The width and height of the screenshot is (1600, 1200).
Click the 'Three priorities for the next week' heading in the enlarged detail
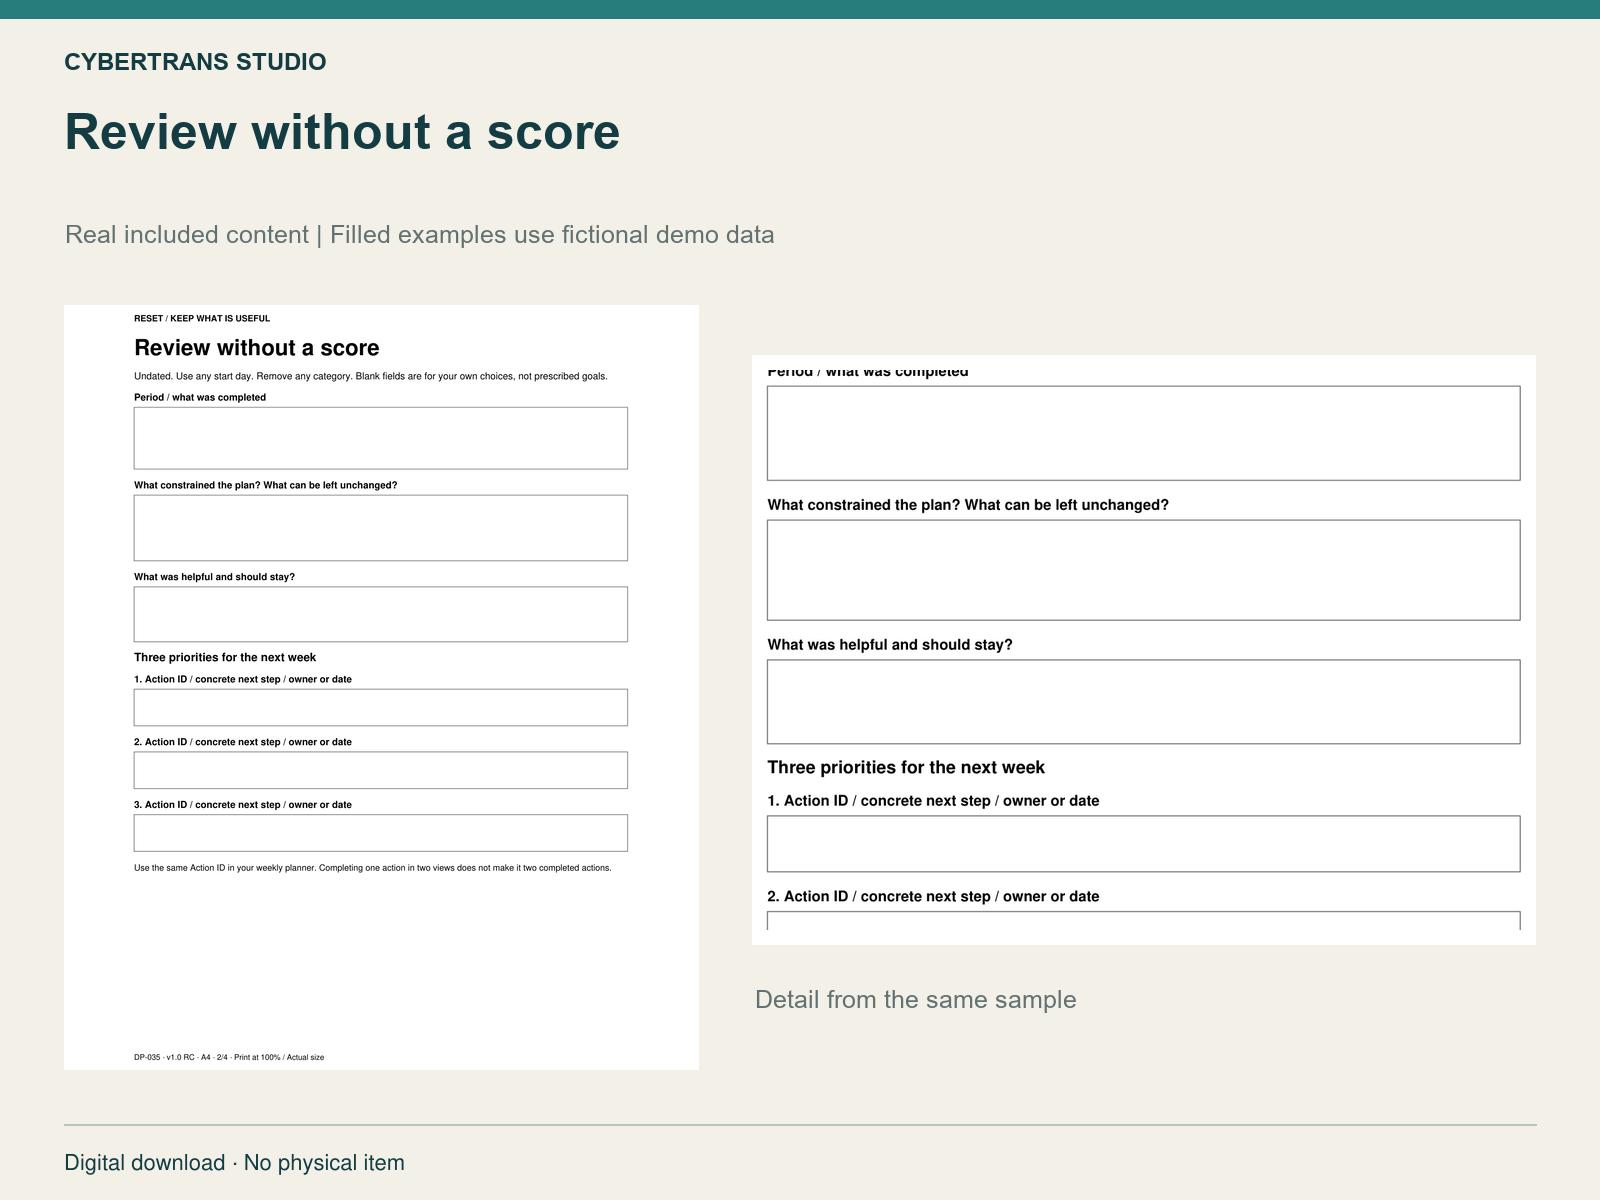click(x=906, y=768)
